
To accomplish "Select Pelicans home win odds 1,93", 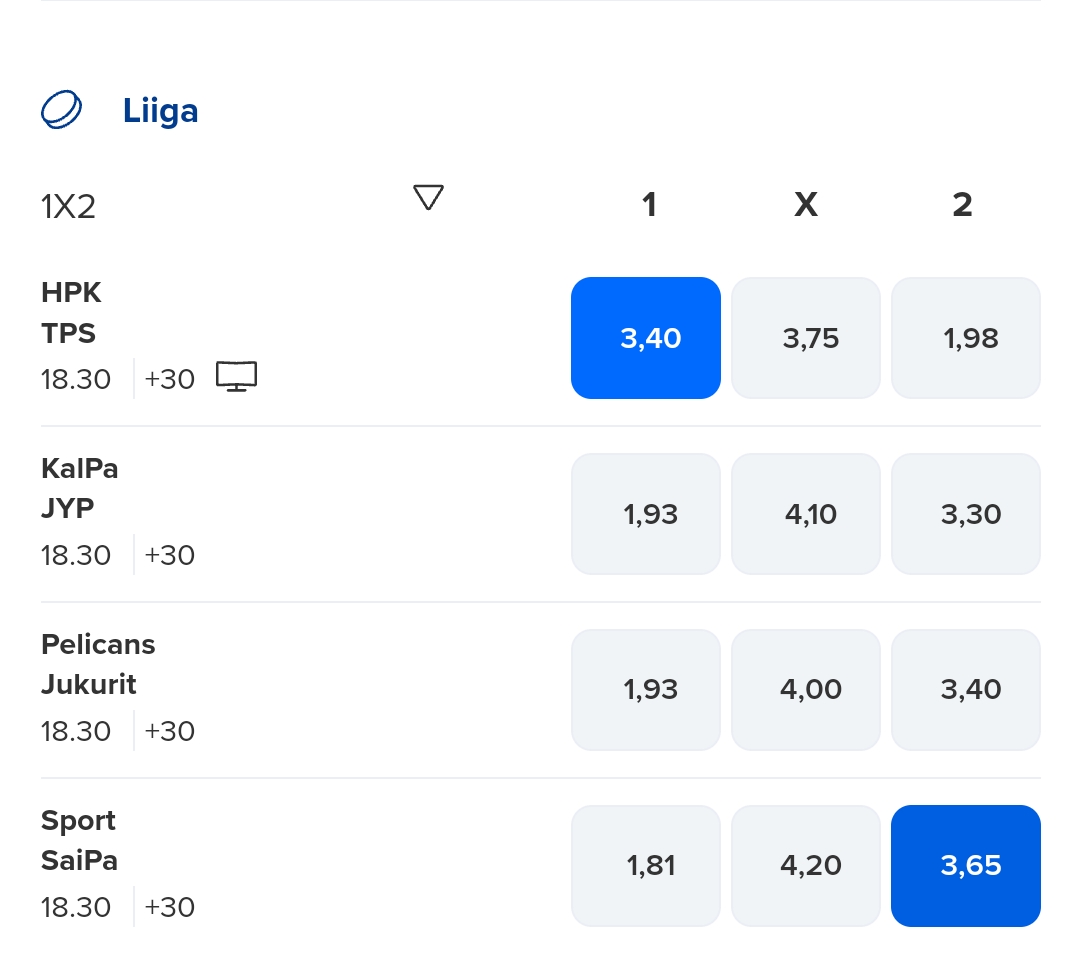I will coord(646,690).
